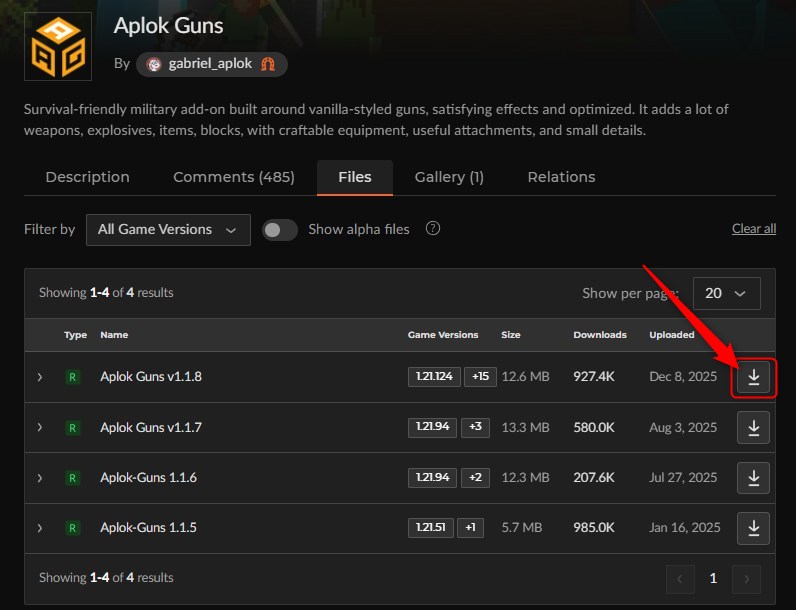Click the 985.0K downloads value

pyautogui.click(x=594, y=528)
